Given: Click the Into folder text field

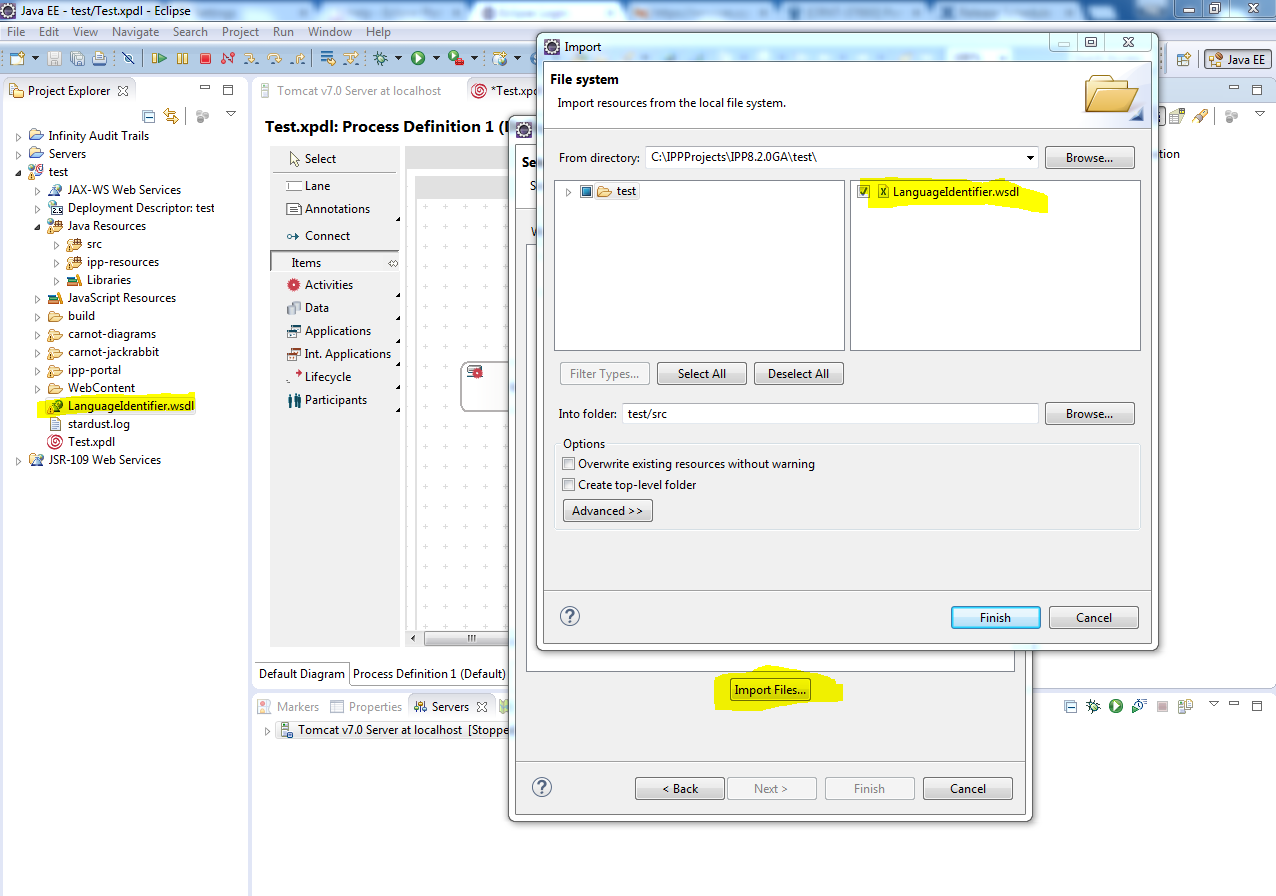Looking at the screenshot, I should click(x=830, y=414).
